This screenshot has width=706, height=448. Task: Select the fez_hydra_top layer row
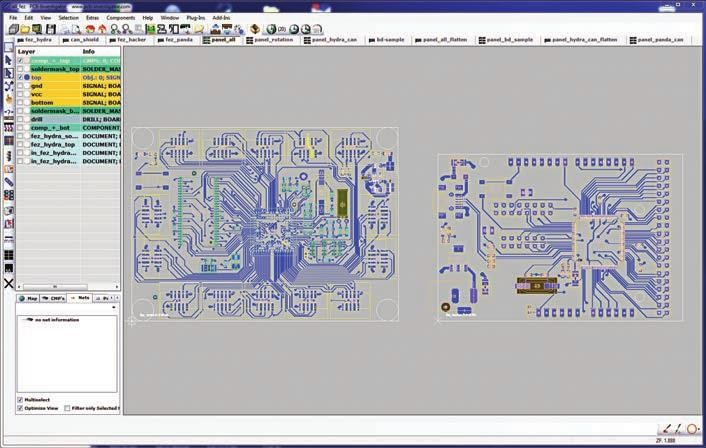point(68,145)
